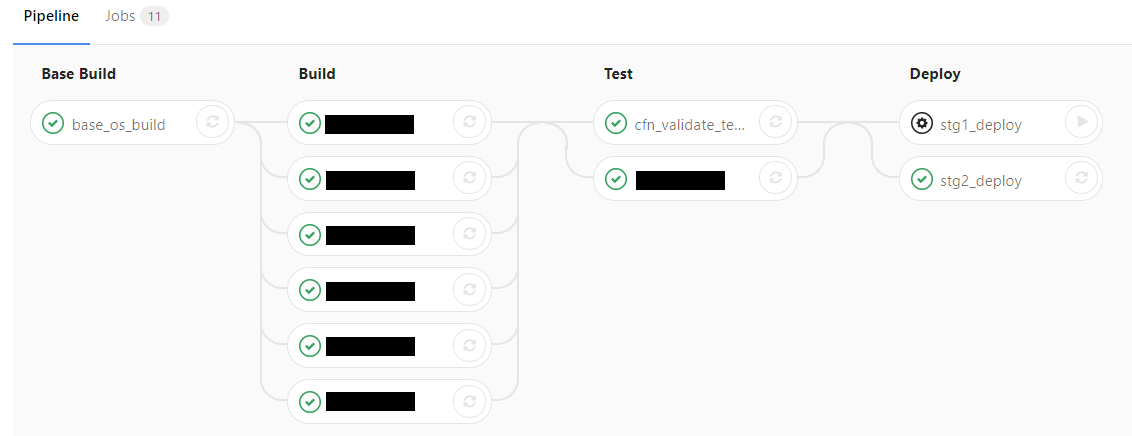
Task: Open the base_os_build job
Action: pyautogui.click(x=118, y=125)
